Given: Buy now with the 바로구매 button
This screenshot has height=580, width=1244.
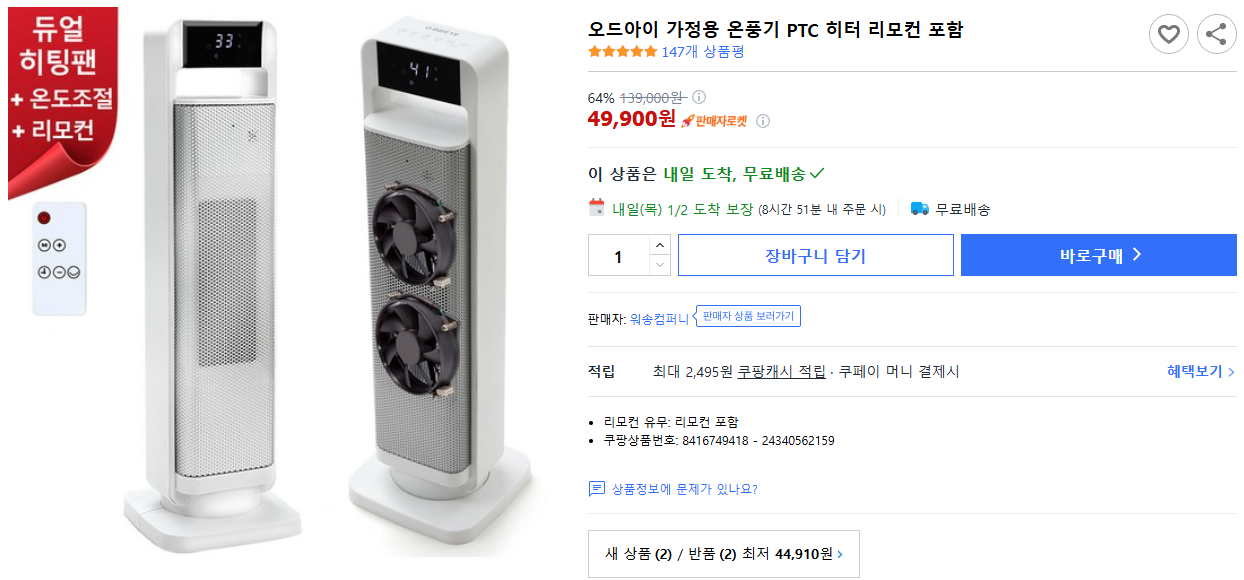Looking at the screenshot, I should coord(1098,255).
